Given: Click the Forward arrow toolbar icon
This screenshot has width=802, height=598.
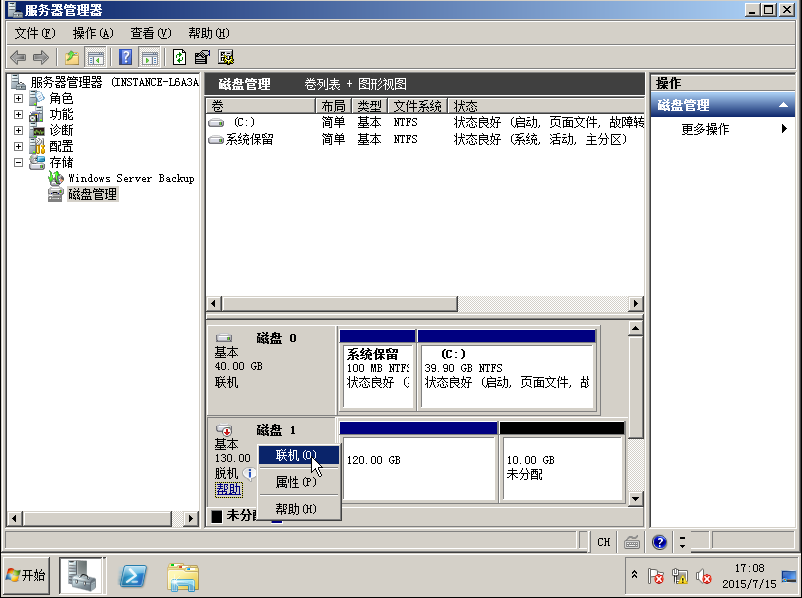Looking at the screenshot, I should 41,57.
